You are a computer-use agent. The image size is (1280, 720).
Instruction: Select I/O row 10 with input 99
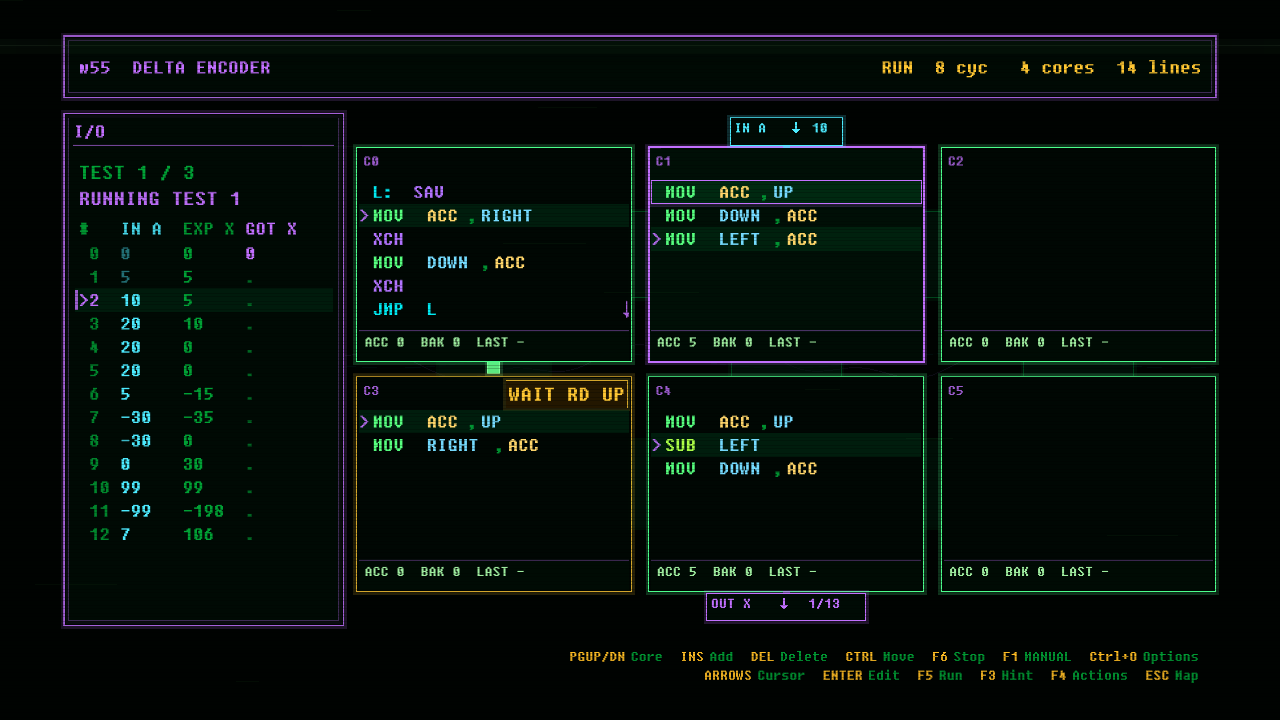(x=204, y=487)
